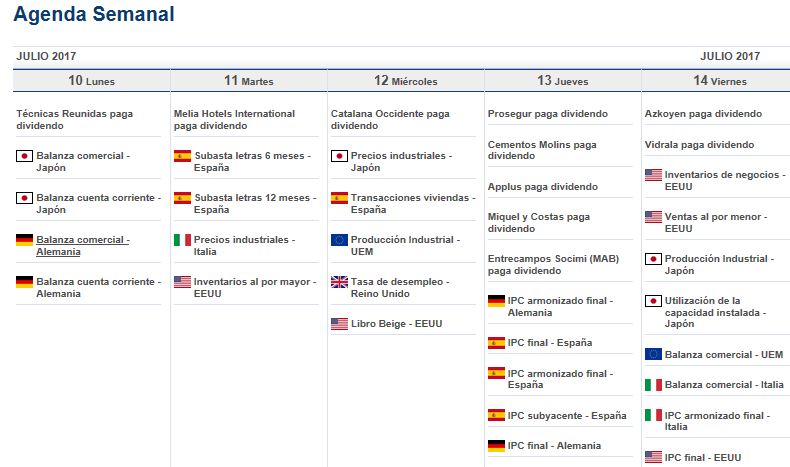Open Balanza cuenta corriente - Alemania event text
This screenshot has height=467, width=790.
pyautogui.click(x=98, y=288)
